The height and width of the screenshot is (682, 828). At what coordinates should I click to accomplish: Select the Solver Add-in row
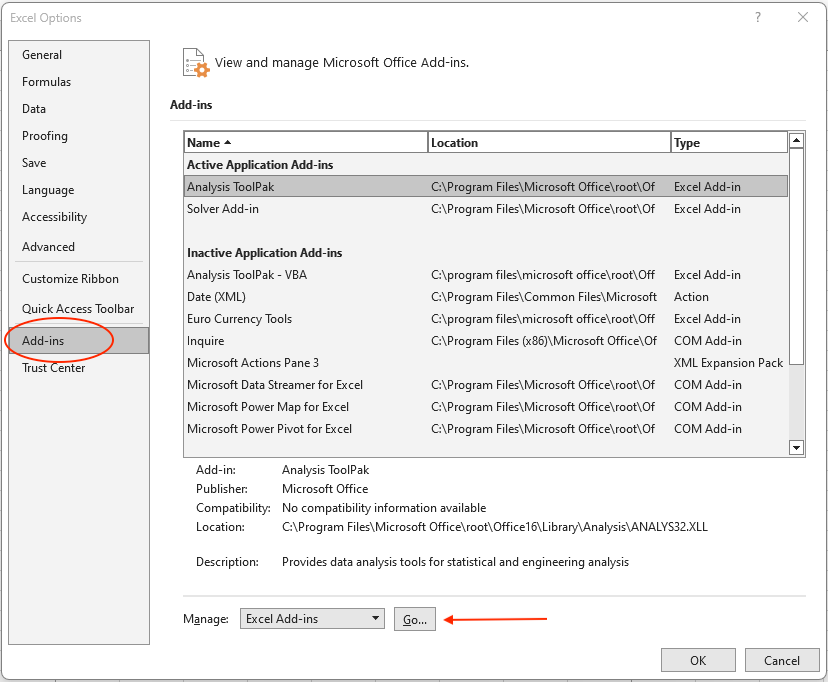pyautogui.click(x=223, y=209)
